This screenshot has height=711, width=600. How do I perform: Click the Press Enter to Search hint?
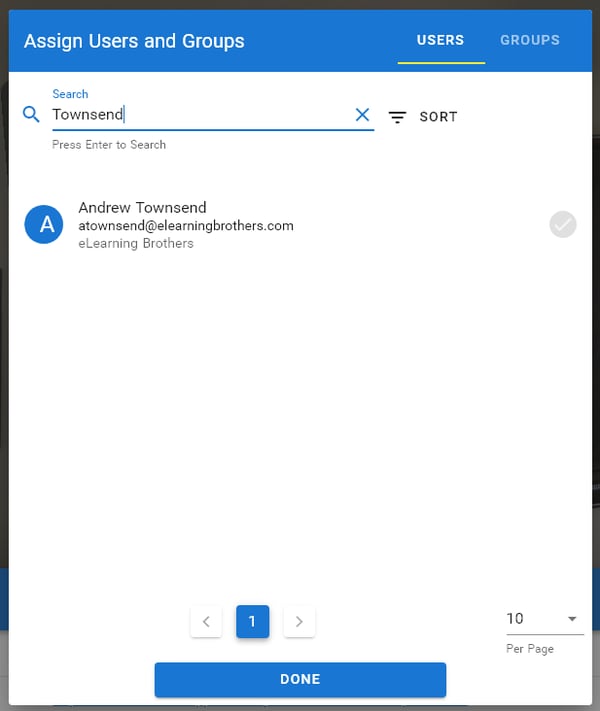pos(109,145)
